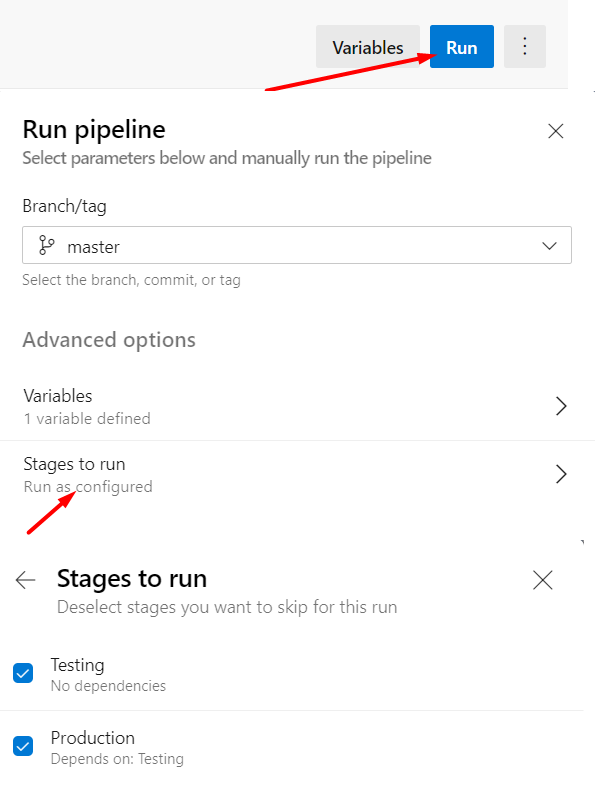Viewport: 600px width, 806px height.
Task: Click the "Depends on: Testing" text
Action: [x=117, y=759]
